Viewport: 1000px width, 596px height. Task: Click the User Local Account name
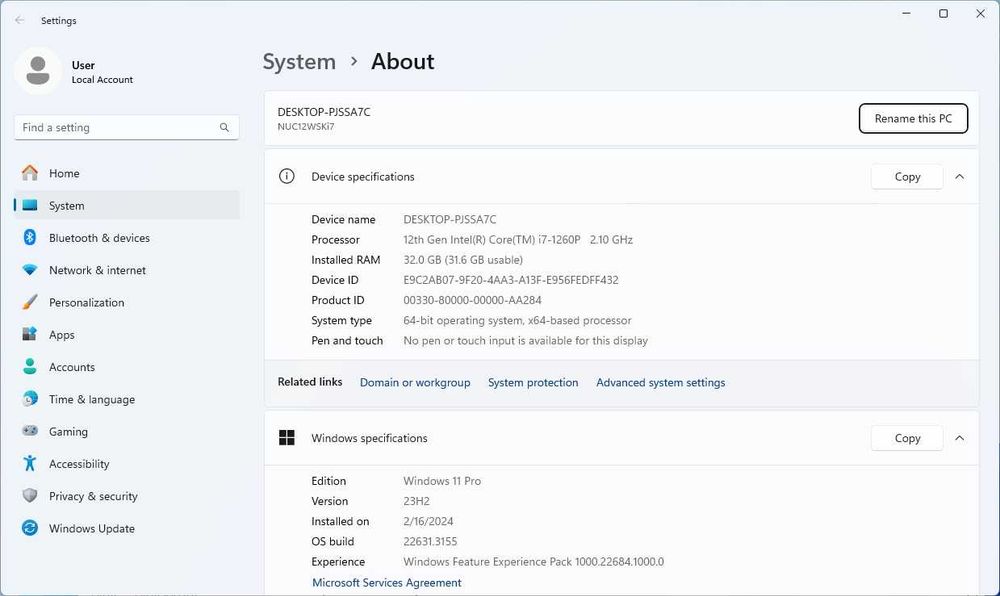tap(102, 72)
